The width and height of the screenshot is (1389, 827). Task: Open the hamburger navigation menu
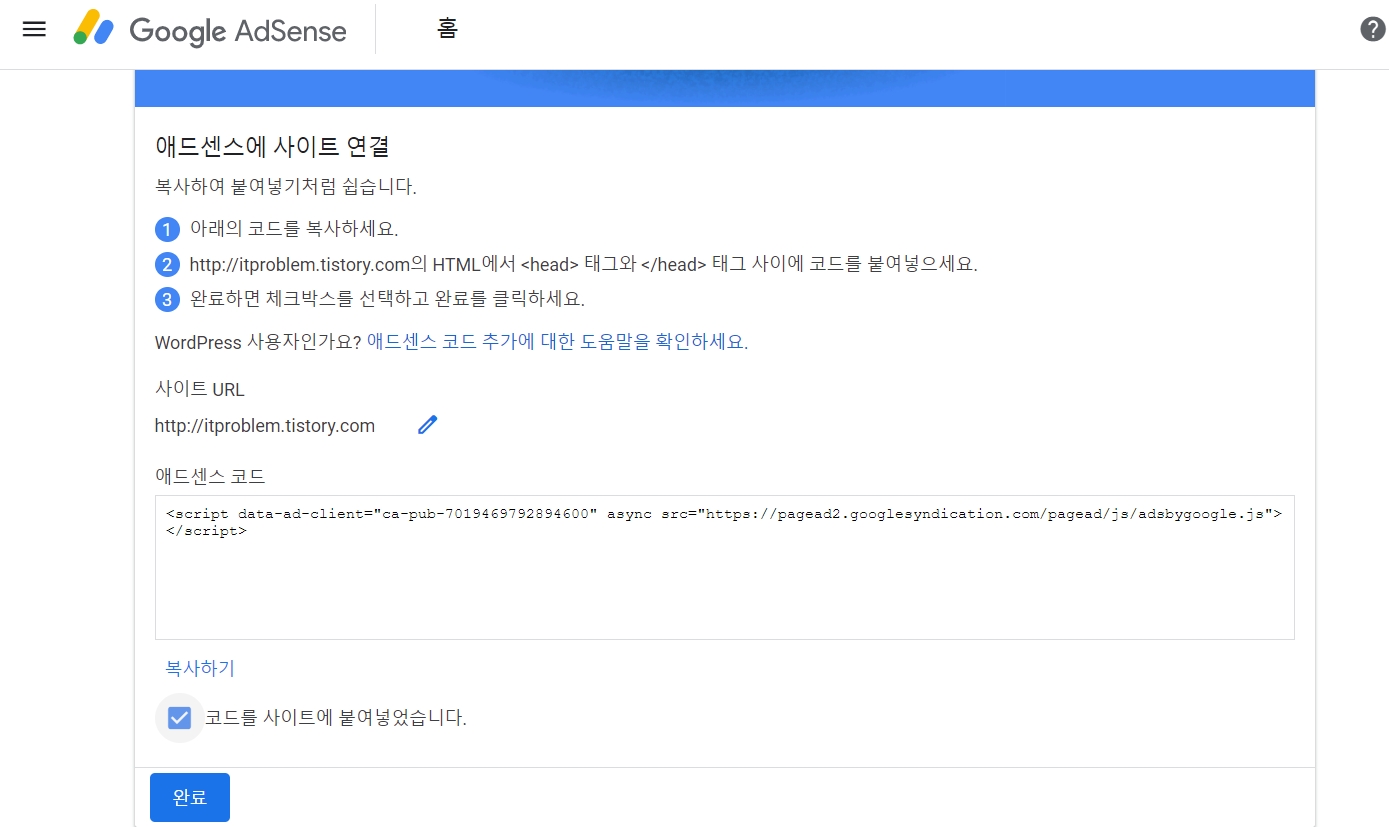click(x=34, y=29)
